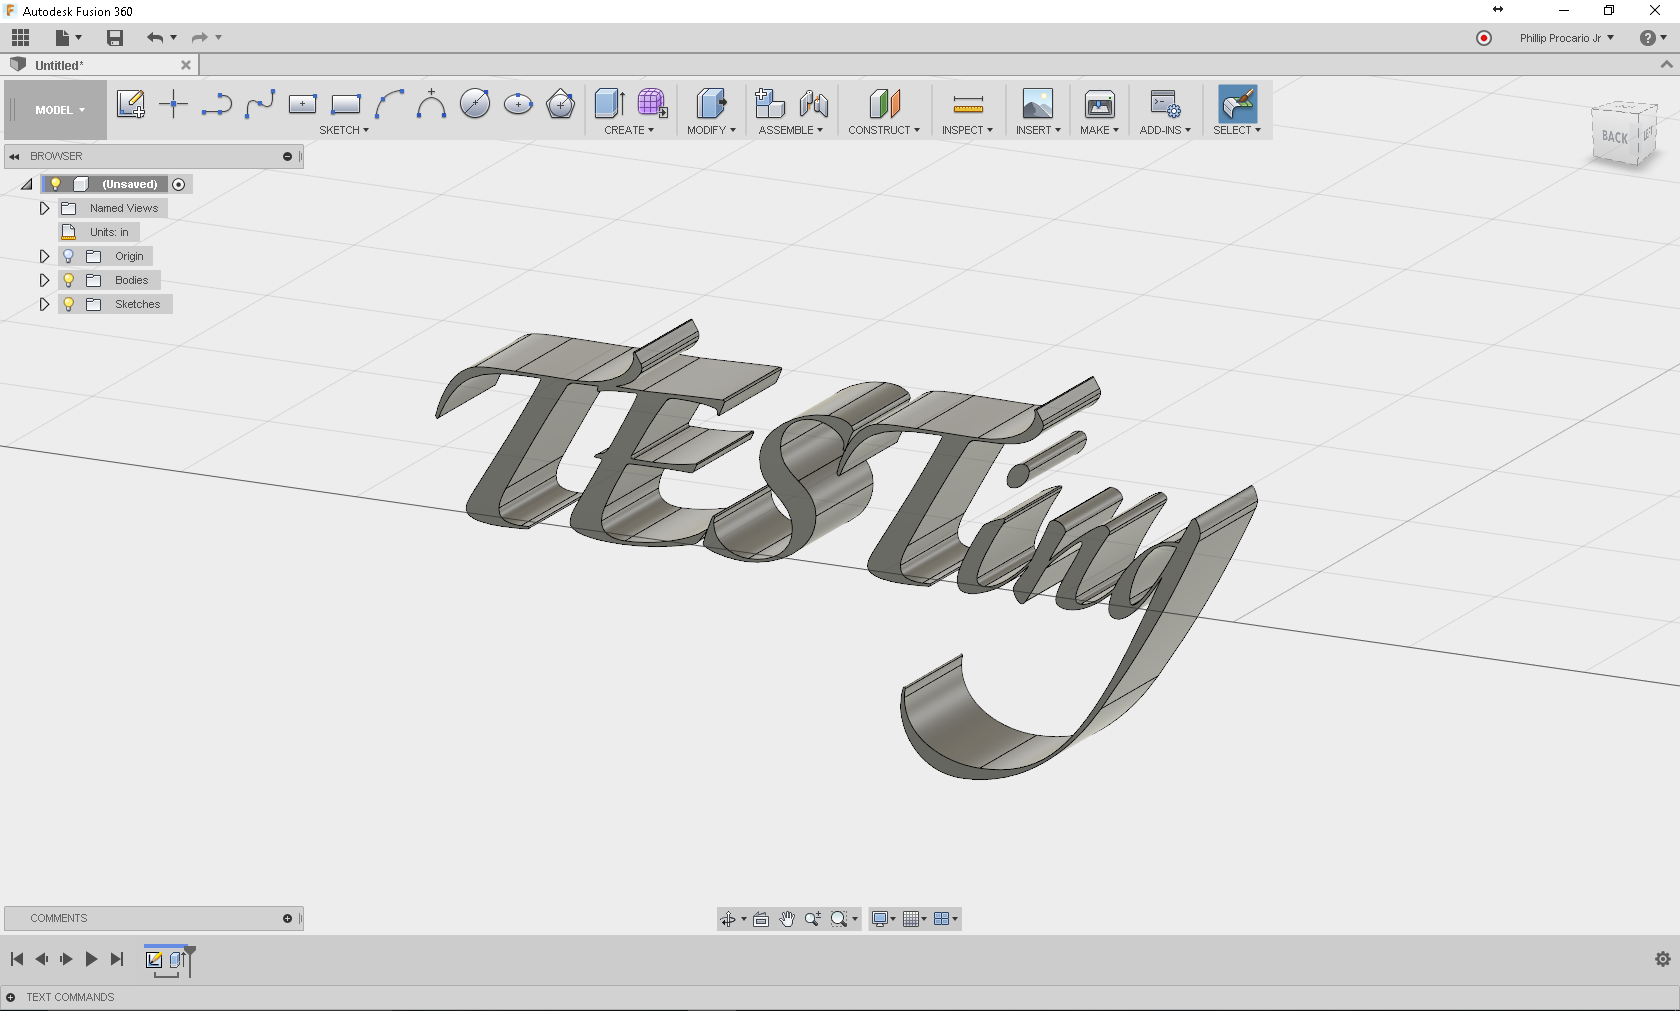Open the data panel grid icon
This screenshot has width=1680, height=1011.
20,38
